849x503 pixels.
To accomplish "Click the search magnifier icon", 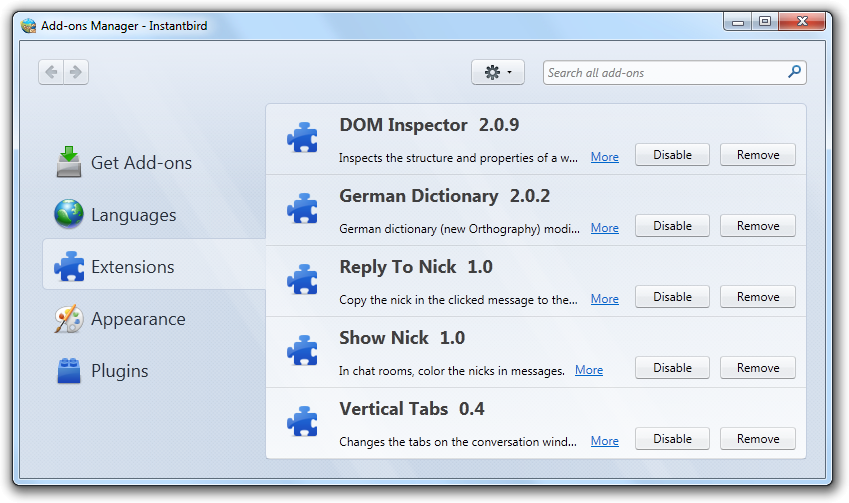I will (794, 72).
